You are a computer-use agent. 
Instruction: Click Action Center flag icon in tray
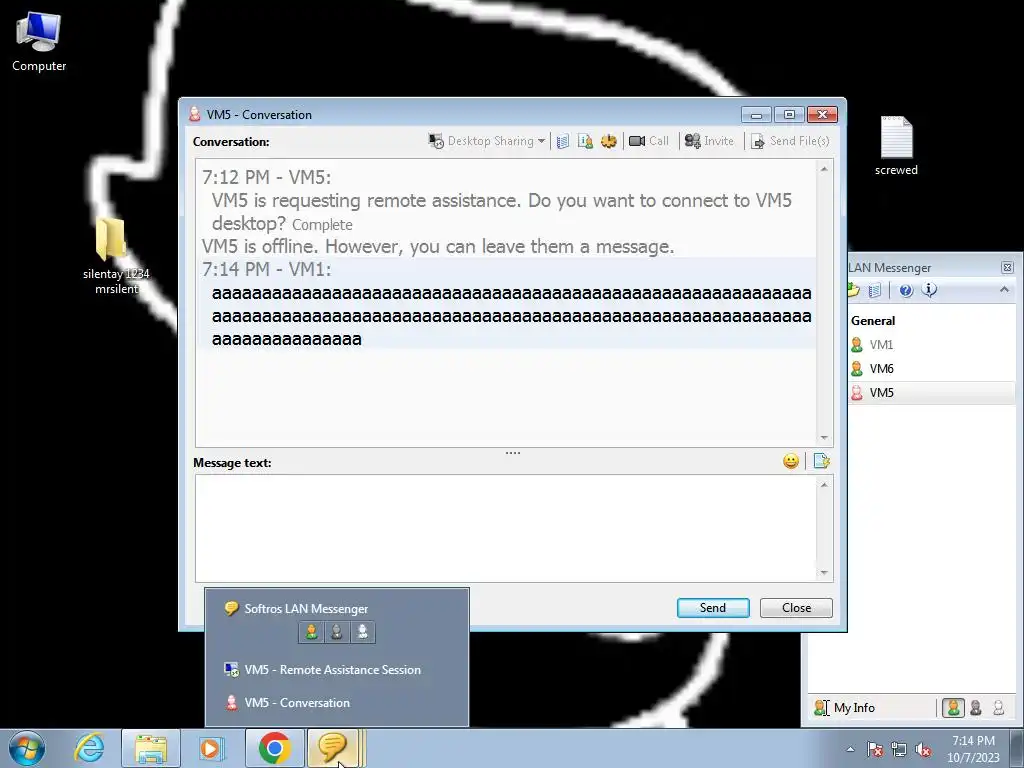pyautogui.click(x=875, y=749)
